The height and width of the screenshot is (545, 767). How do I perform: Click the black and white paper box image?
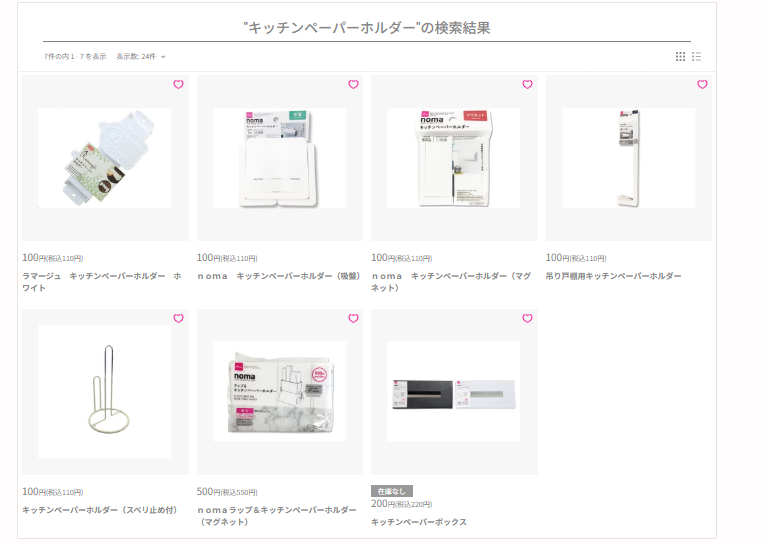tap(454, 391)
